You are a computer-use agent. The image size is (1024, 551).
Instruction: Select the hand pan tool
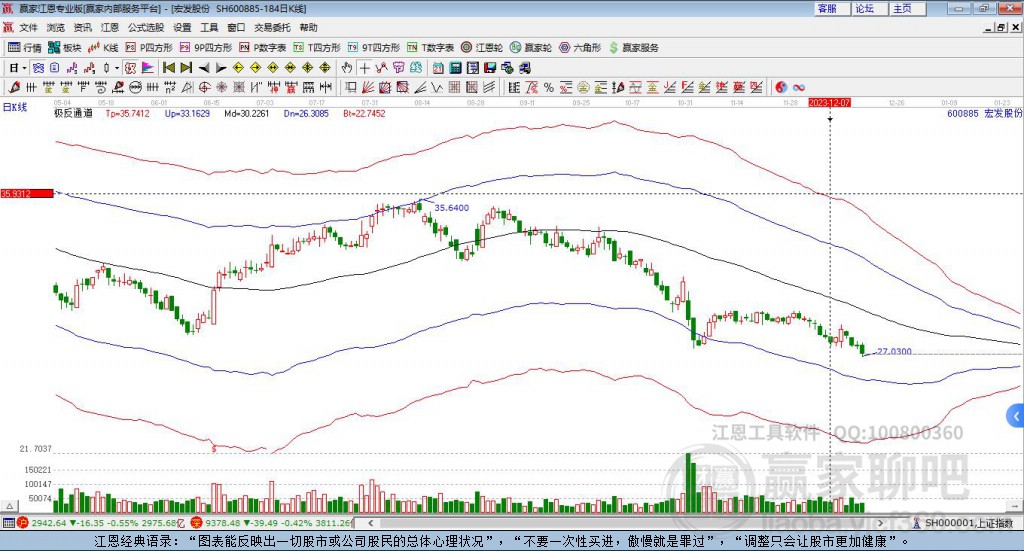(x=347, y=68)
